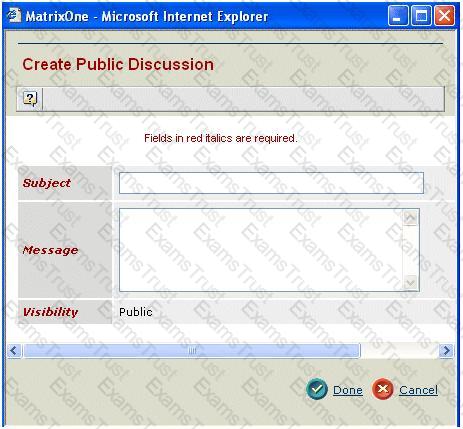The image size is (463, 429).
Task: Click the Done link
Action: pos(348,390)
